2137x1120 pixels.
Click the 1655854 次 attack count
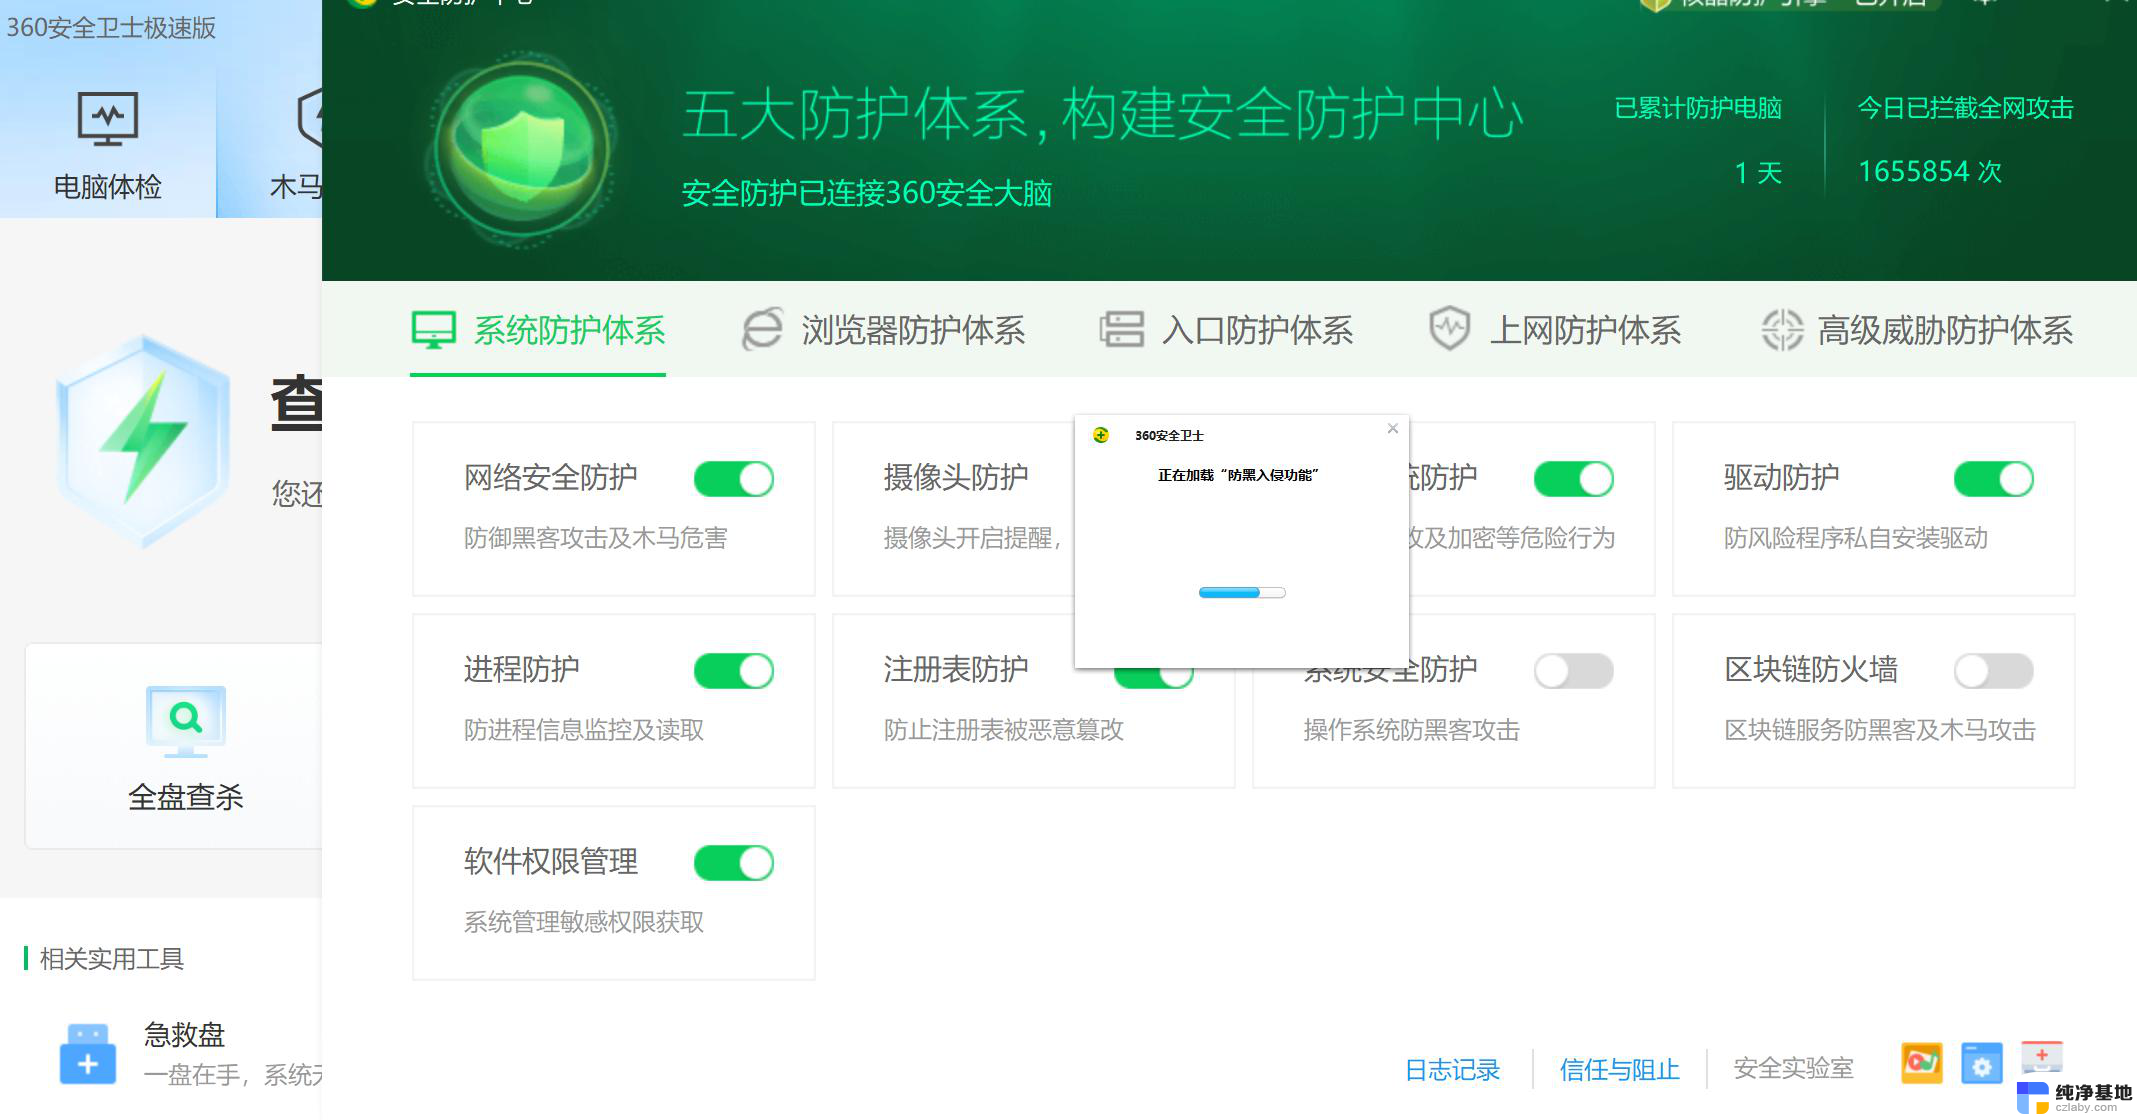point(1930,172)
